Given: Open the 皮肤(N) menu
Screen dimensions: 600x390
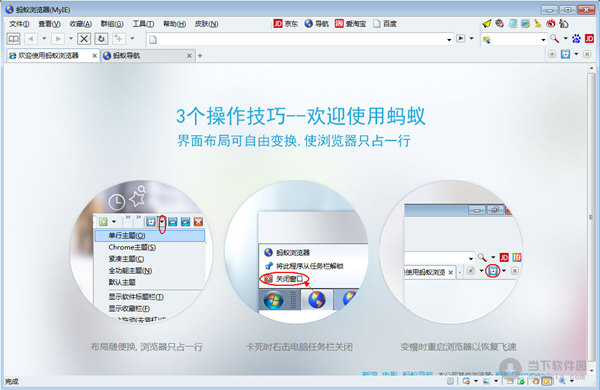Looking at the screenshot, I should pos(206,24).
